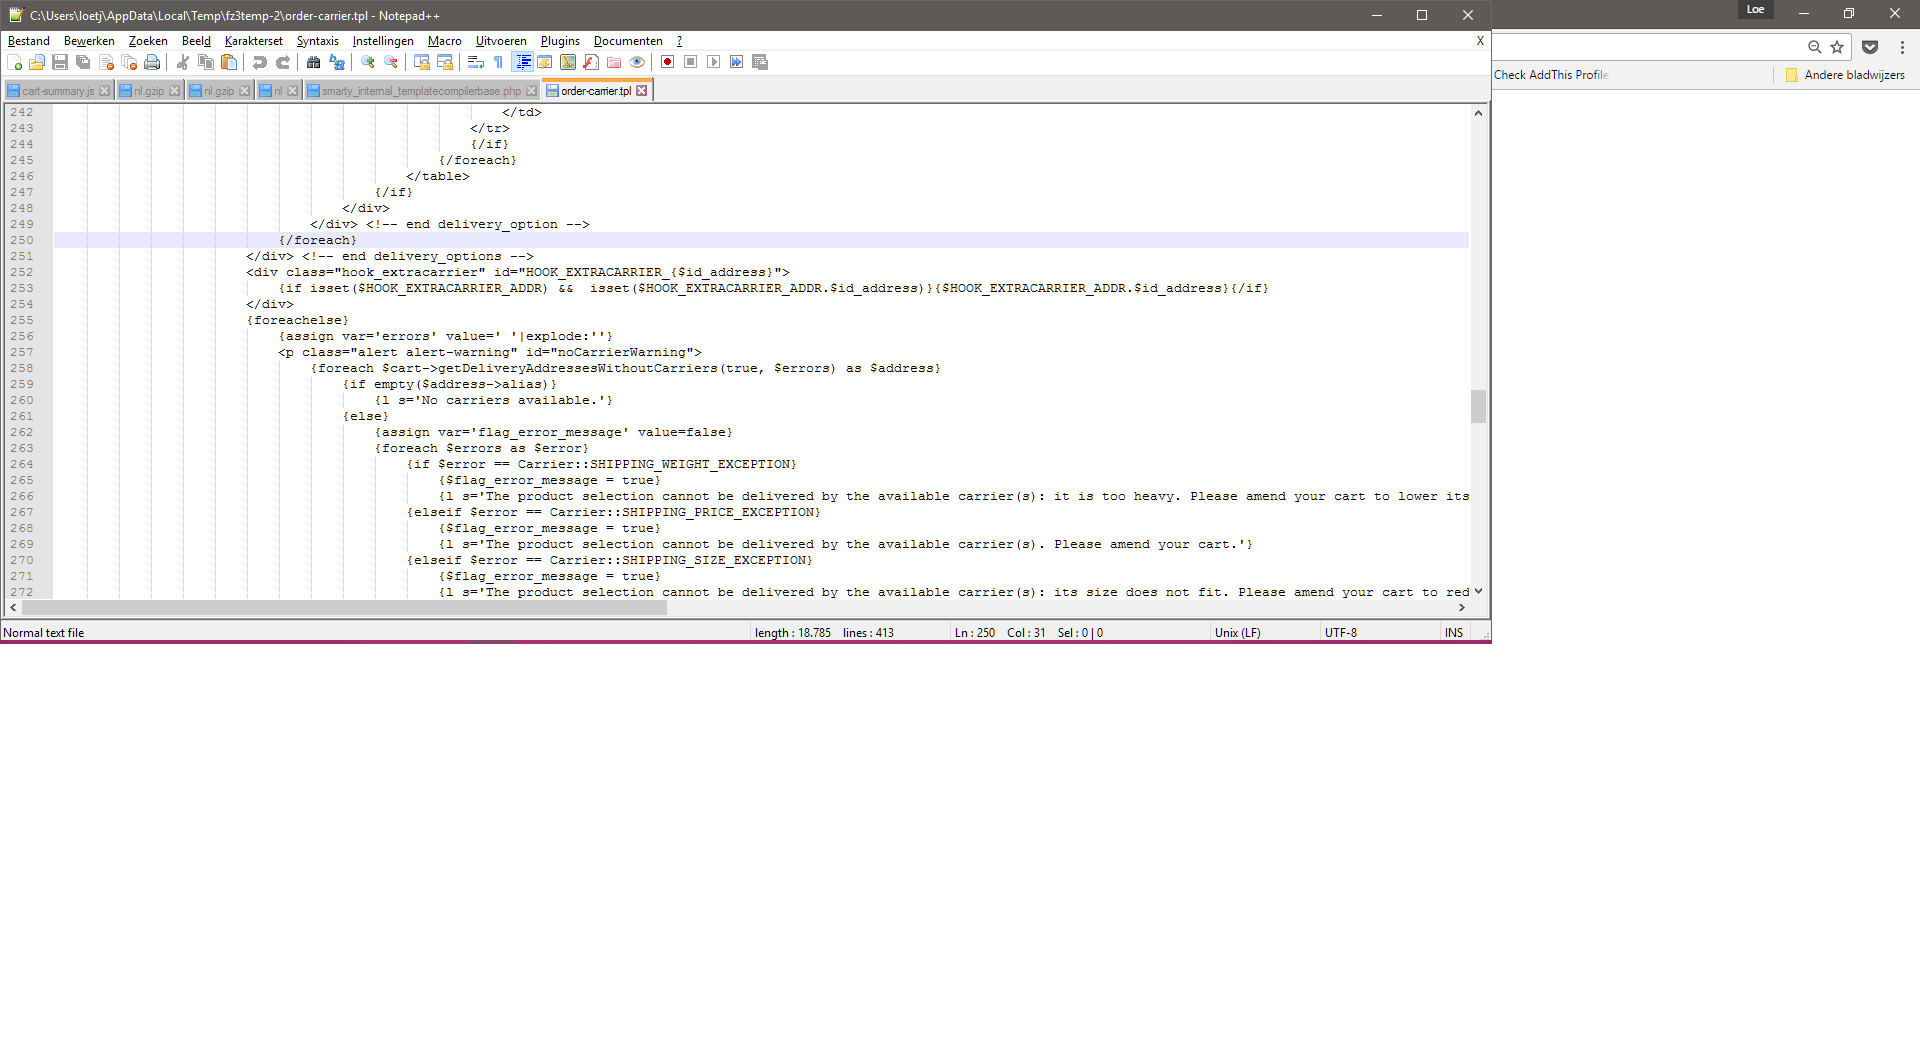Viewport: 1920px width, 1040px height.
Task: Zoom out with the red minus magnifier
Action: pos(391,62)
